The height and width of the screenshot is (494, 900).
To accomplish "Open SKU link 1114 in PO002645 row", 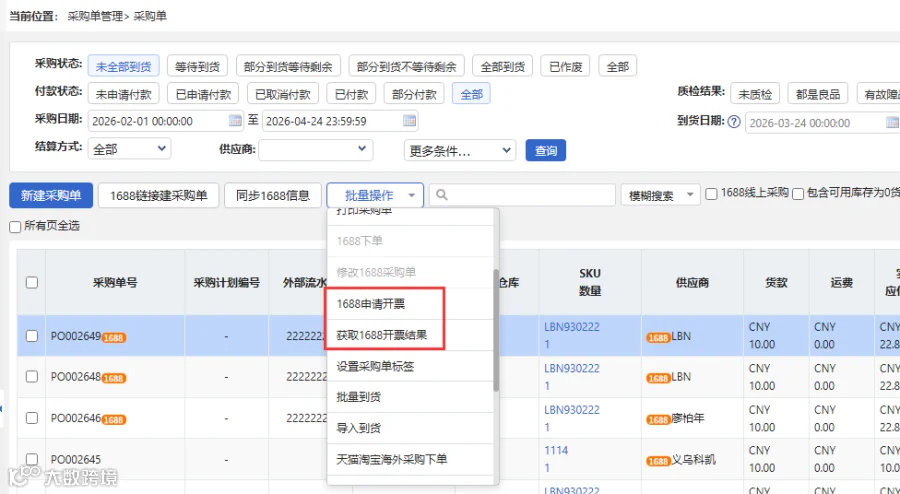I will pos(556,450).
